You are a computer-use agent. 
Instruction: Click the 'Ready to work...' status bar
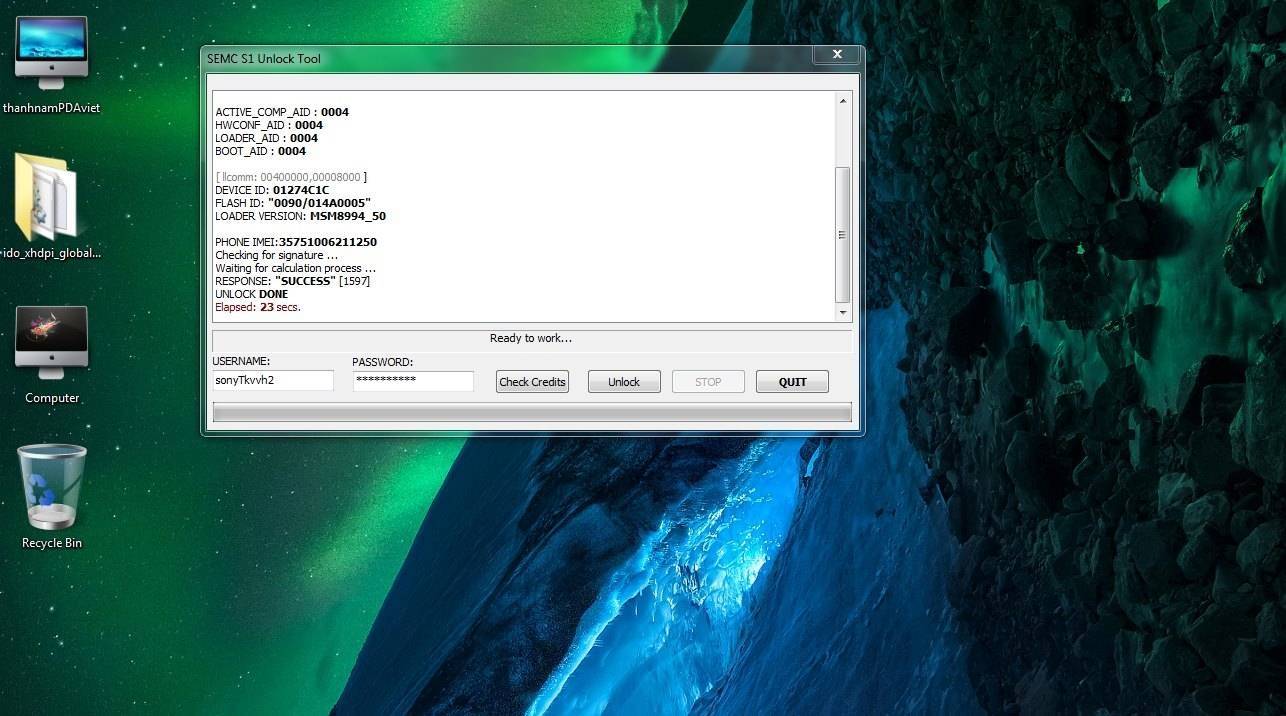pos(532,339)
